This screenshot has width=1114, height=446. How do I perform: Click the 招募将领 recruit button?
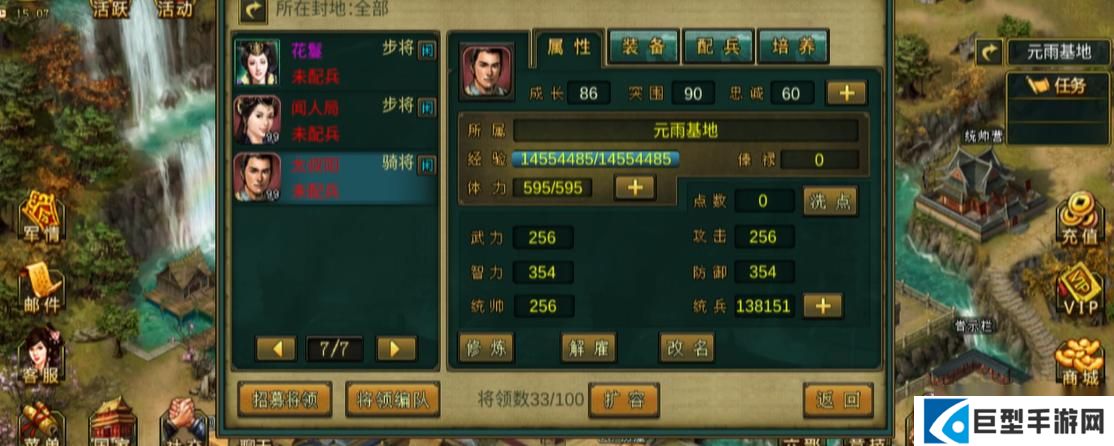pyautogui.click(x=285, y=400)
